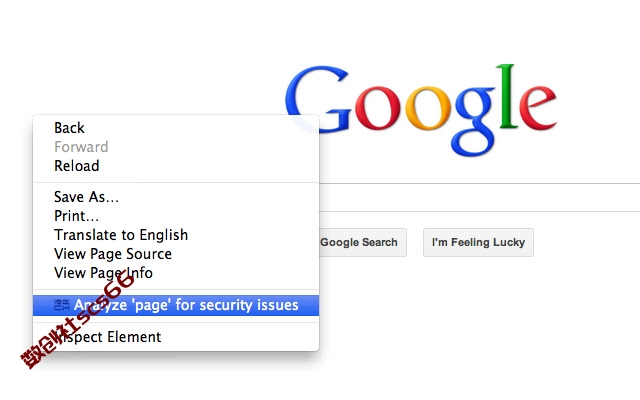Select Analyze 'page' for security issues text
Image resolution: width=640 pixels, height=400 pixels.
[186, 305]
